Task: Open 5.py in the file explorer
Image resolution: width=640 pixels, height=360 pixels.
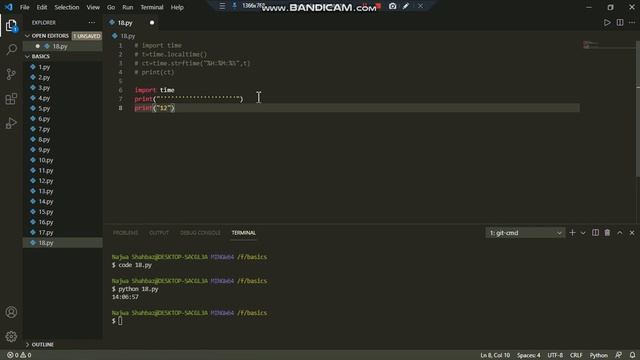Action: (x=44, y=109)
